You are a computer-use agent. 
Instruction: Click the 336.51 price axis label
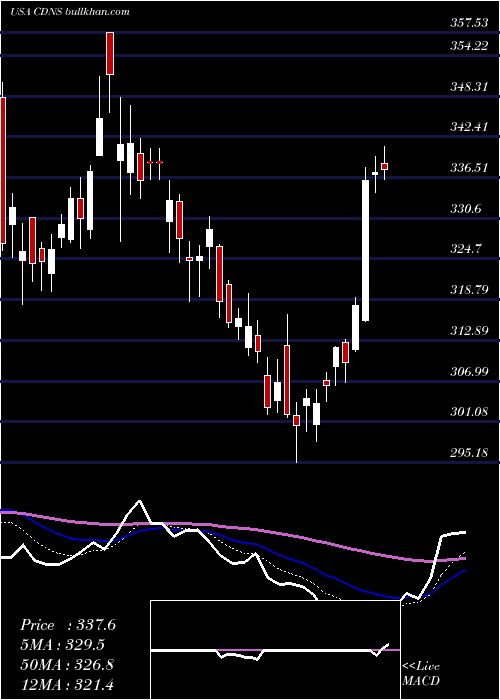[469, 168]
